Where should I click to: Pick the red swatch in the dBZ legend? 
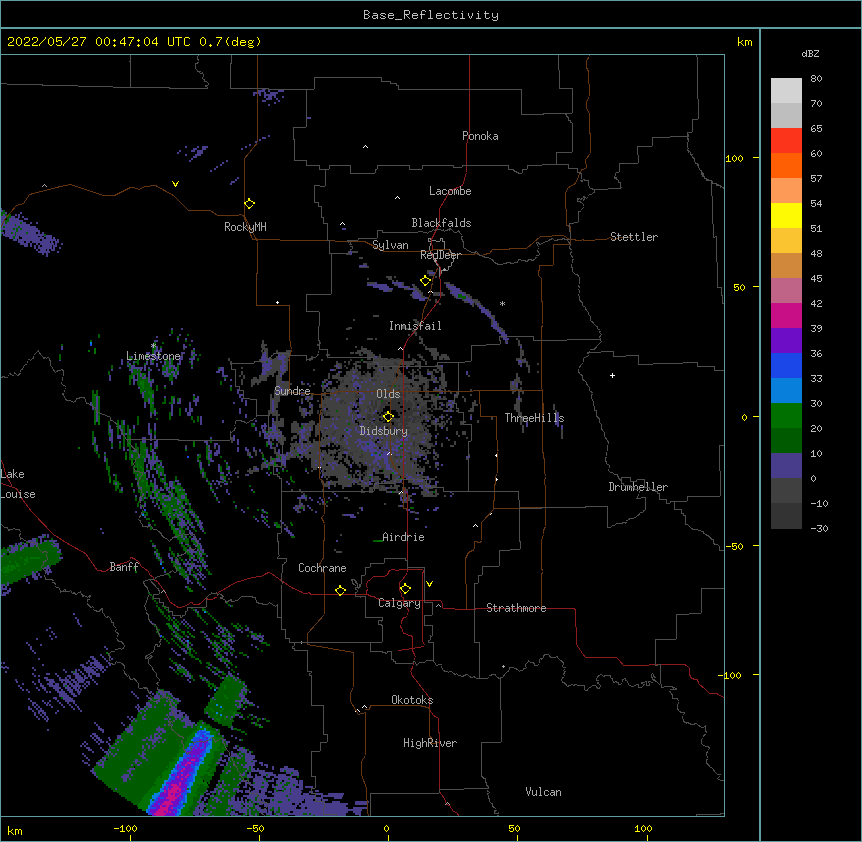(x=786, y=140)
